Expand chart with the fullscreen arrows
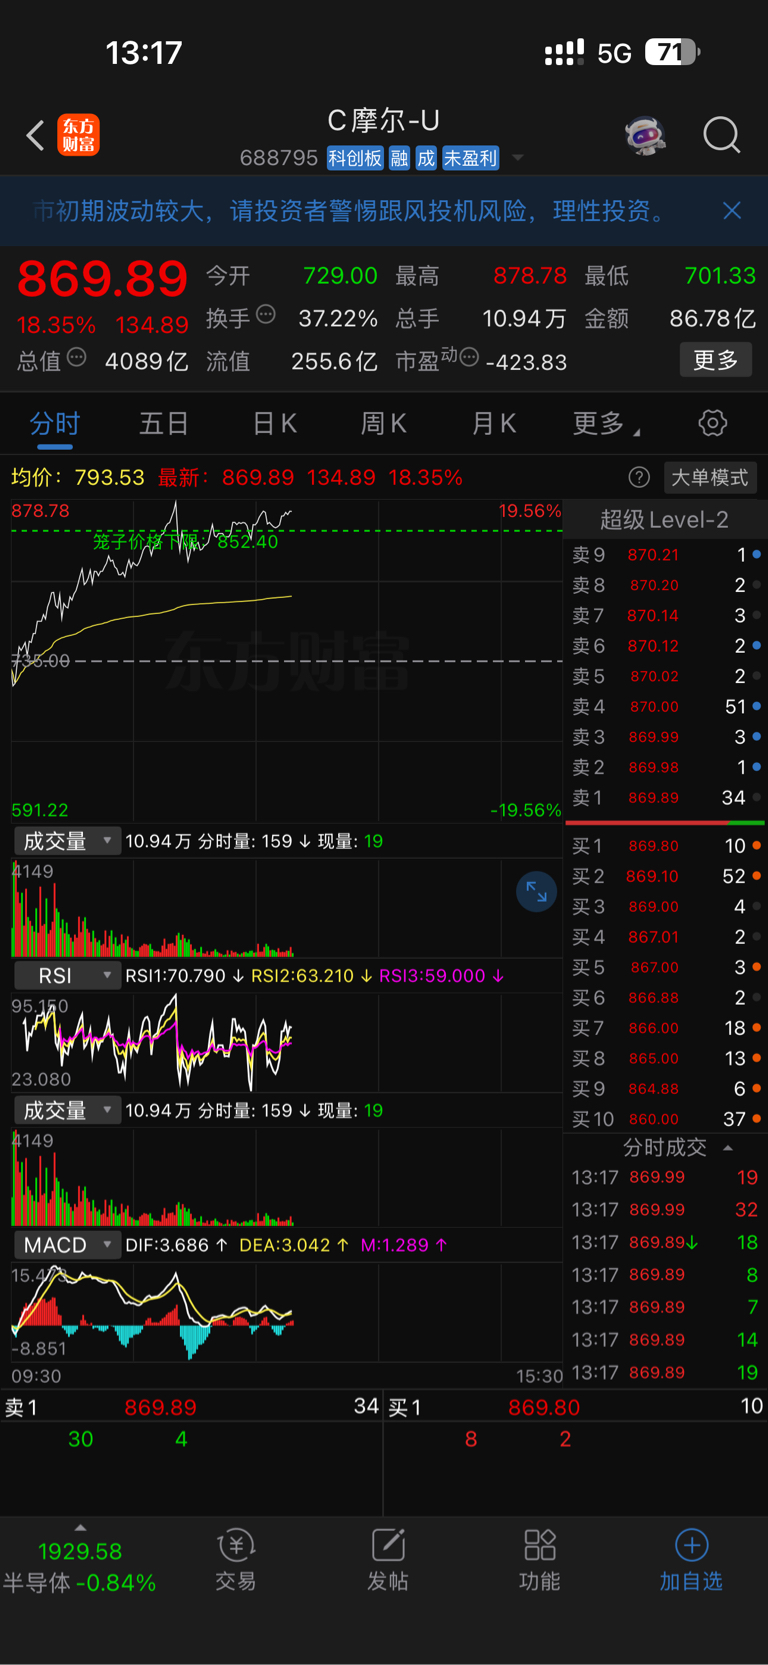 coord(536,891)
